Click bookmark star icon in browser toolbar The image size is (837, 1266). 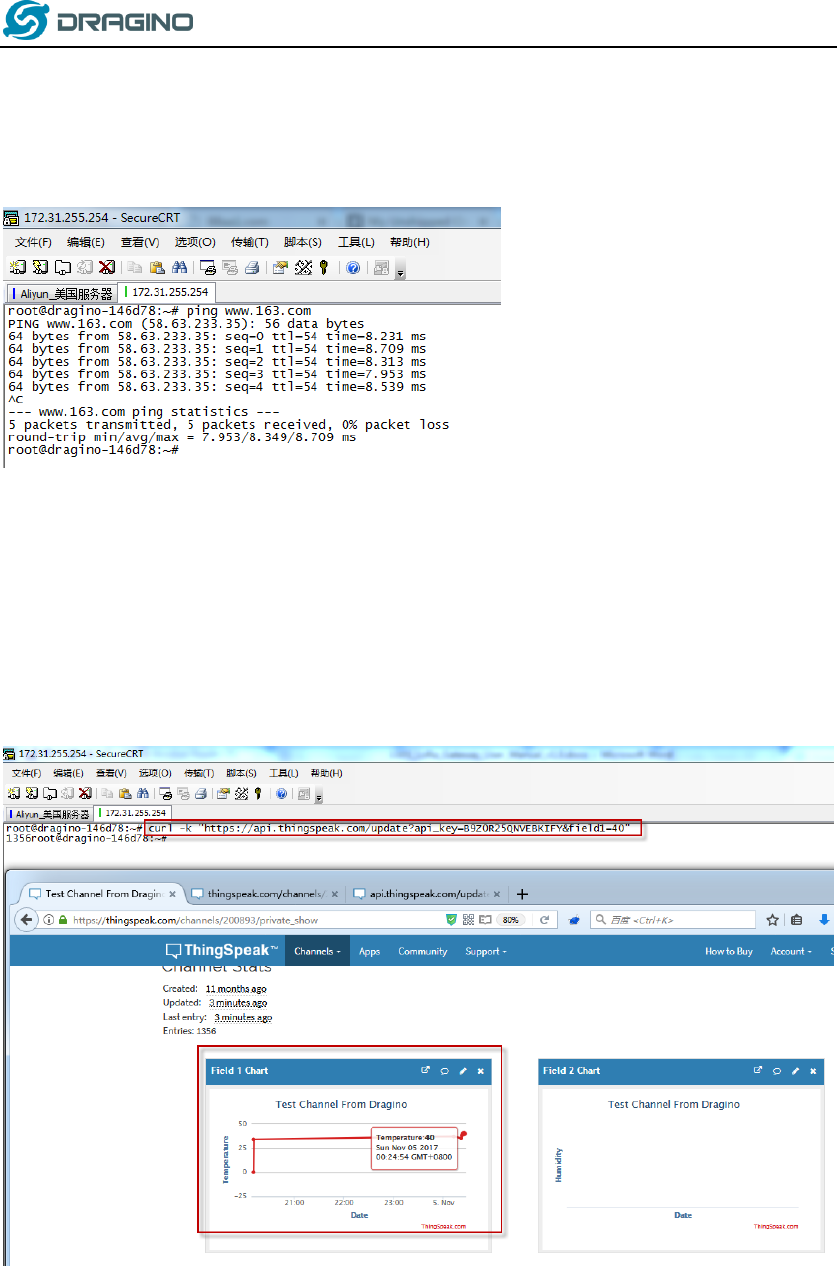(772, 919)
